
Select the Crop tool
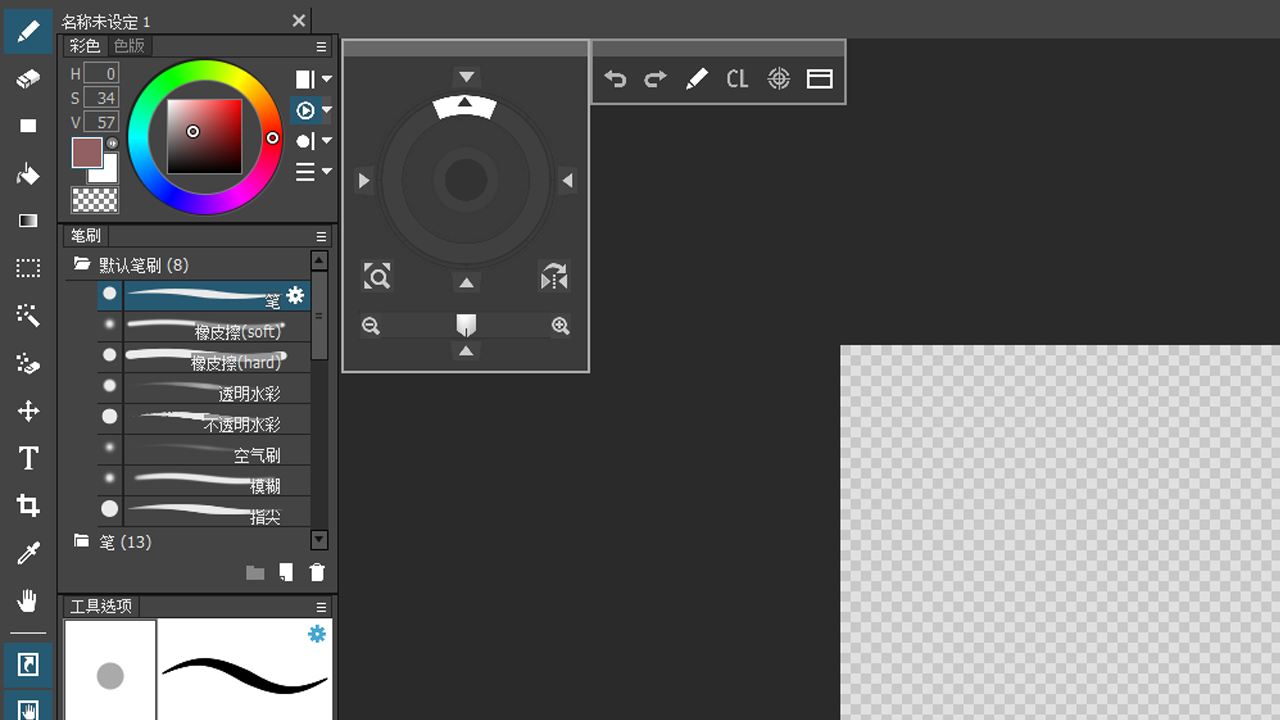(28, 506)
